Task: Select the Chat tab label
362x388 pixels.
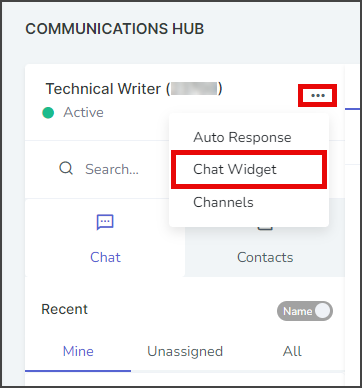Action: click(105, 257)
